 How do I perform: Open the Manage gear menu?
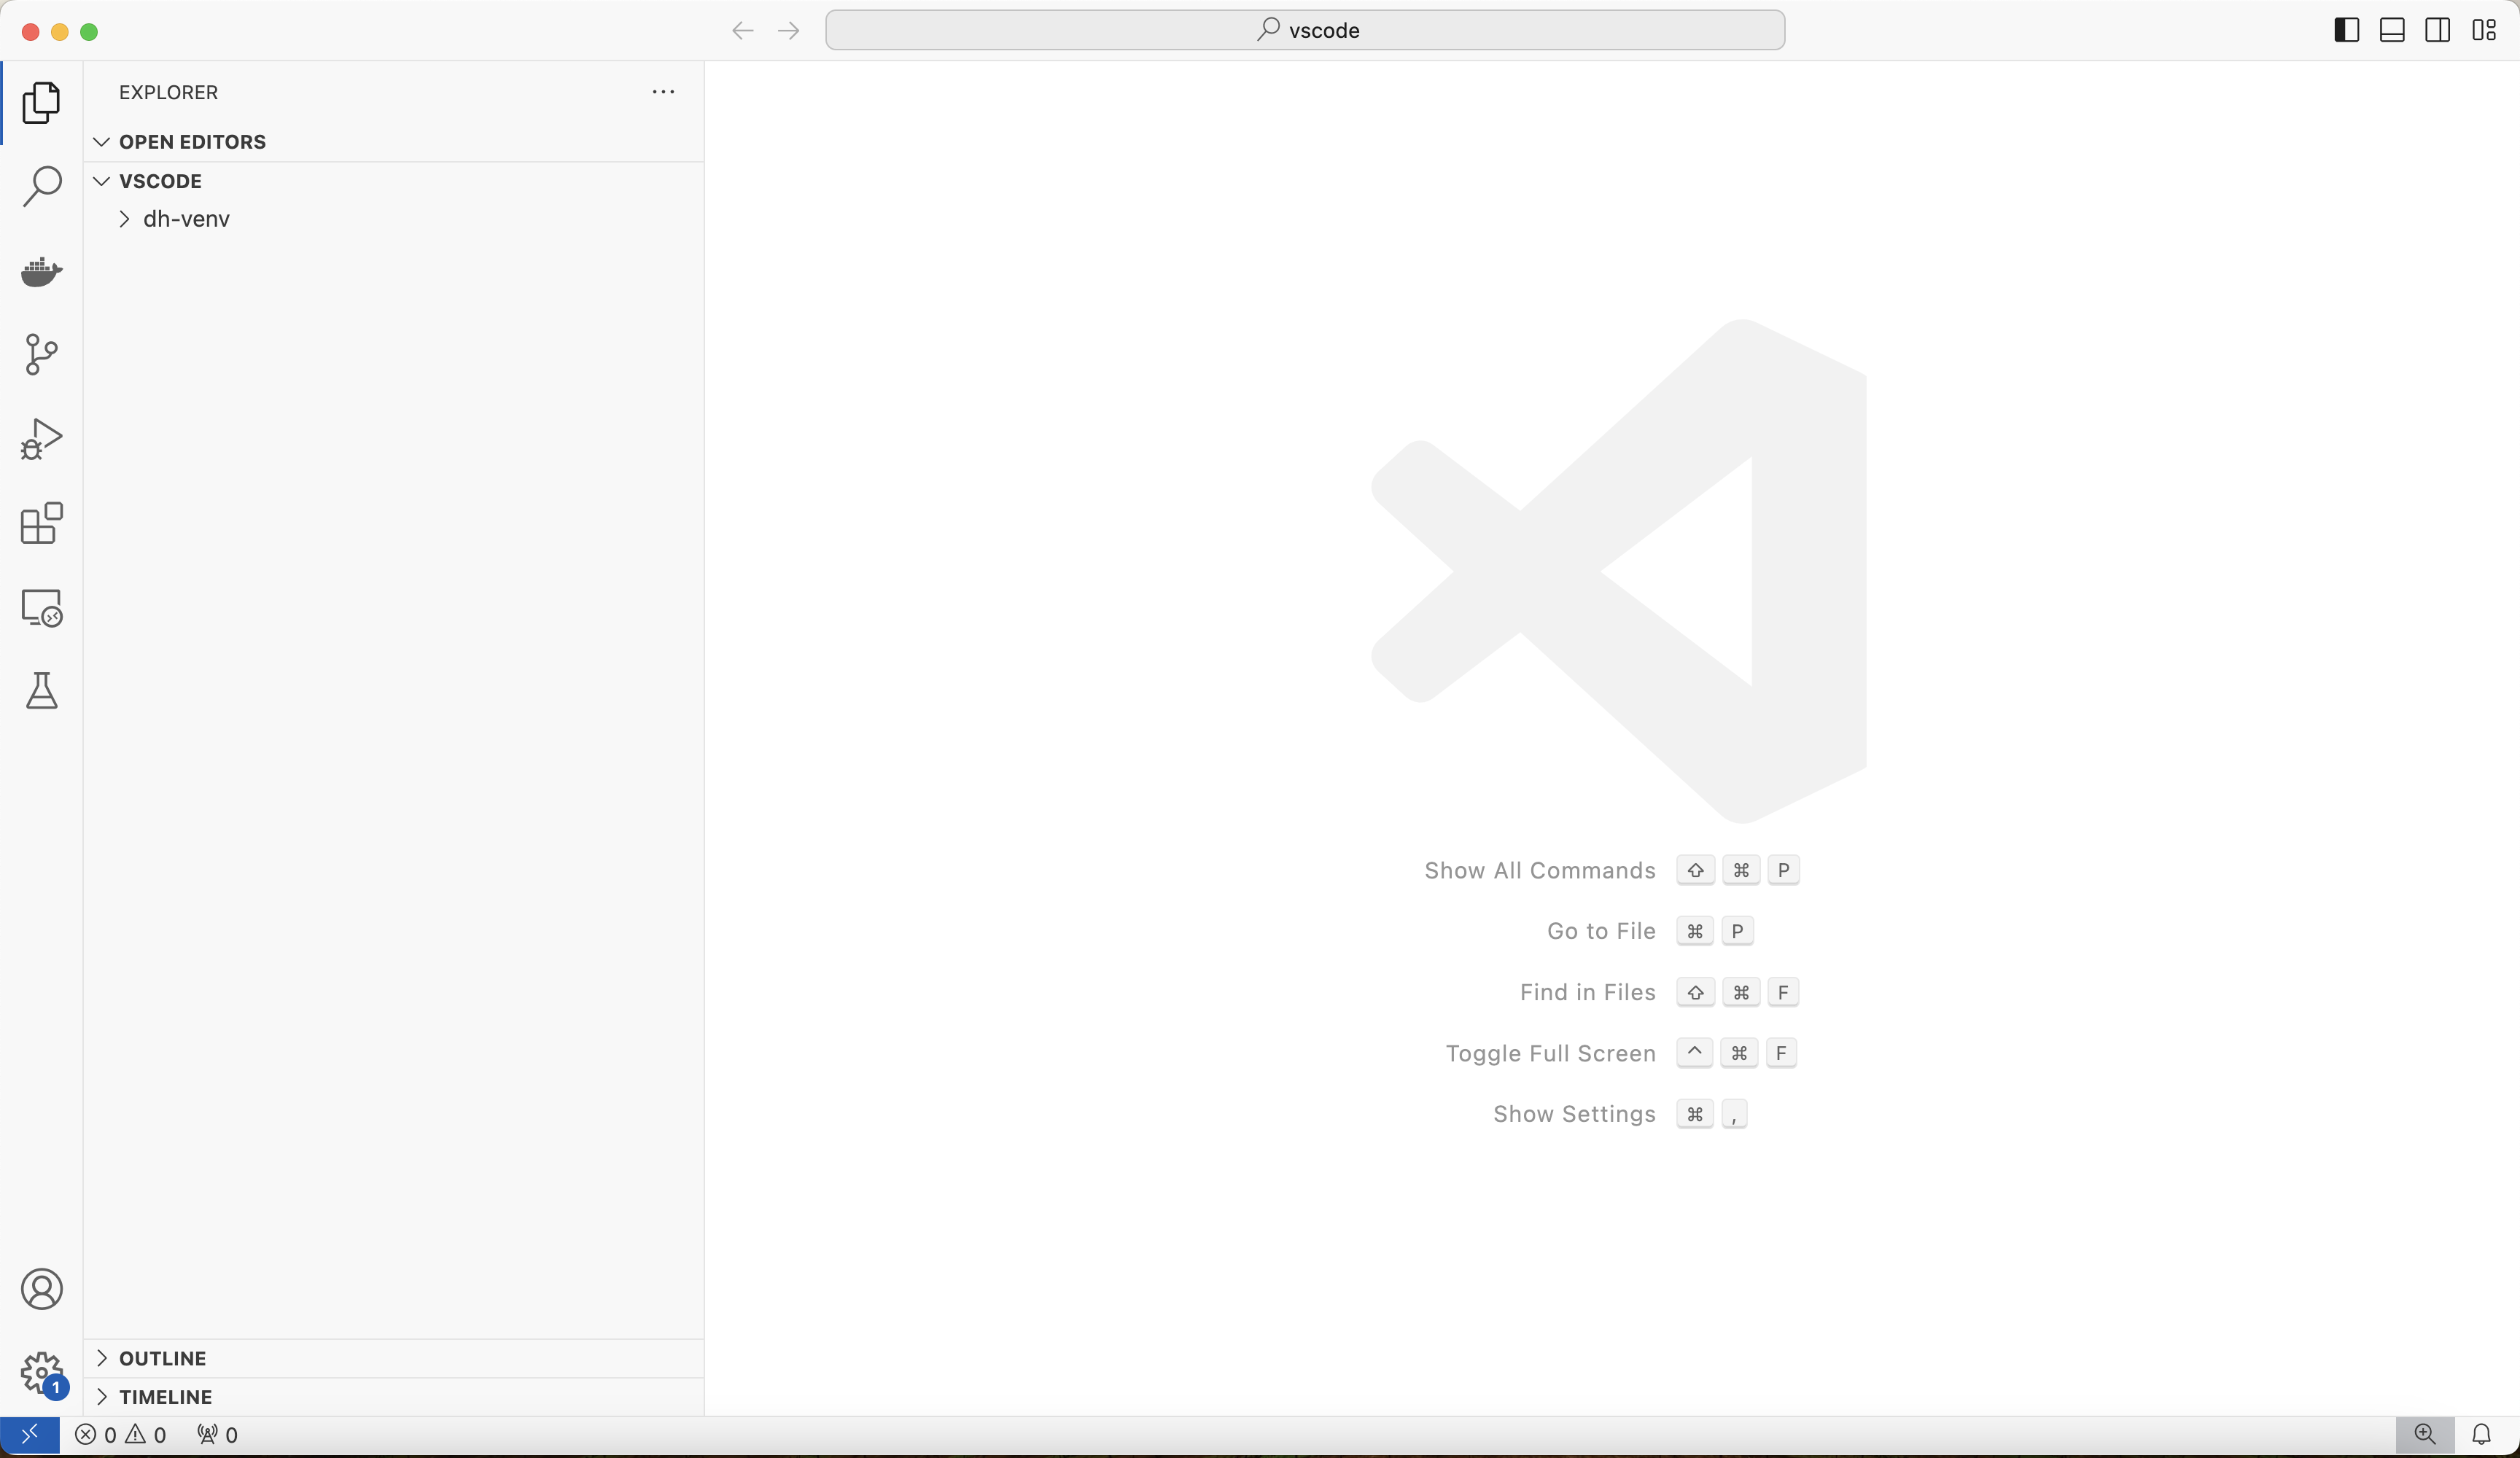point(41,1373)
